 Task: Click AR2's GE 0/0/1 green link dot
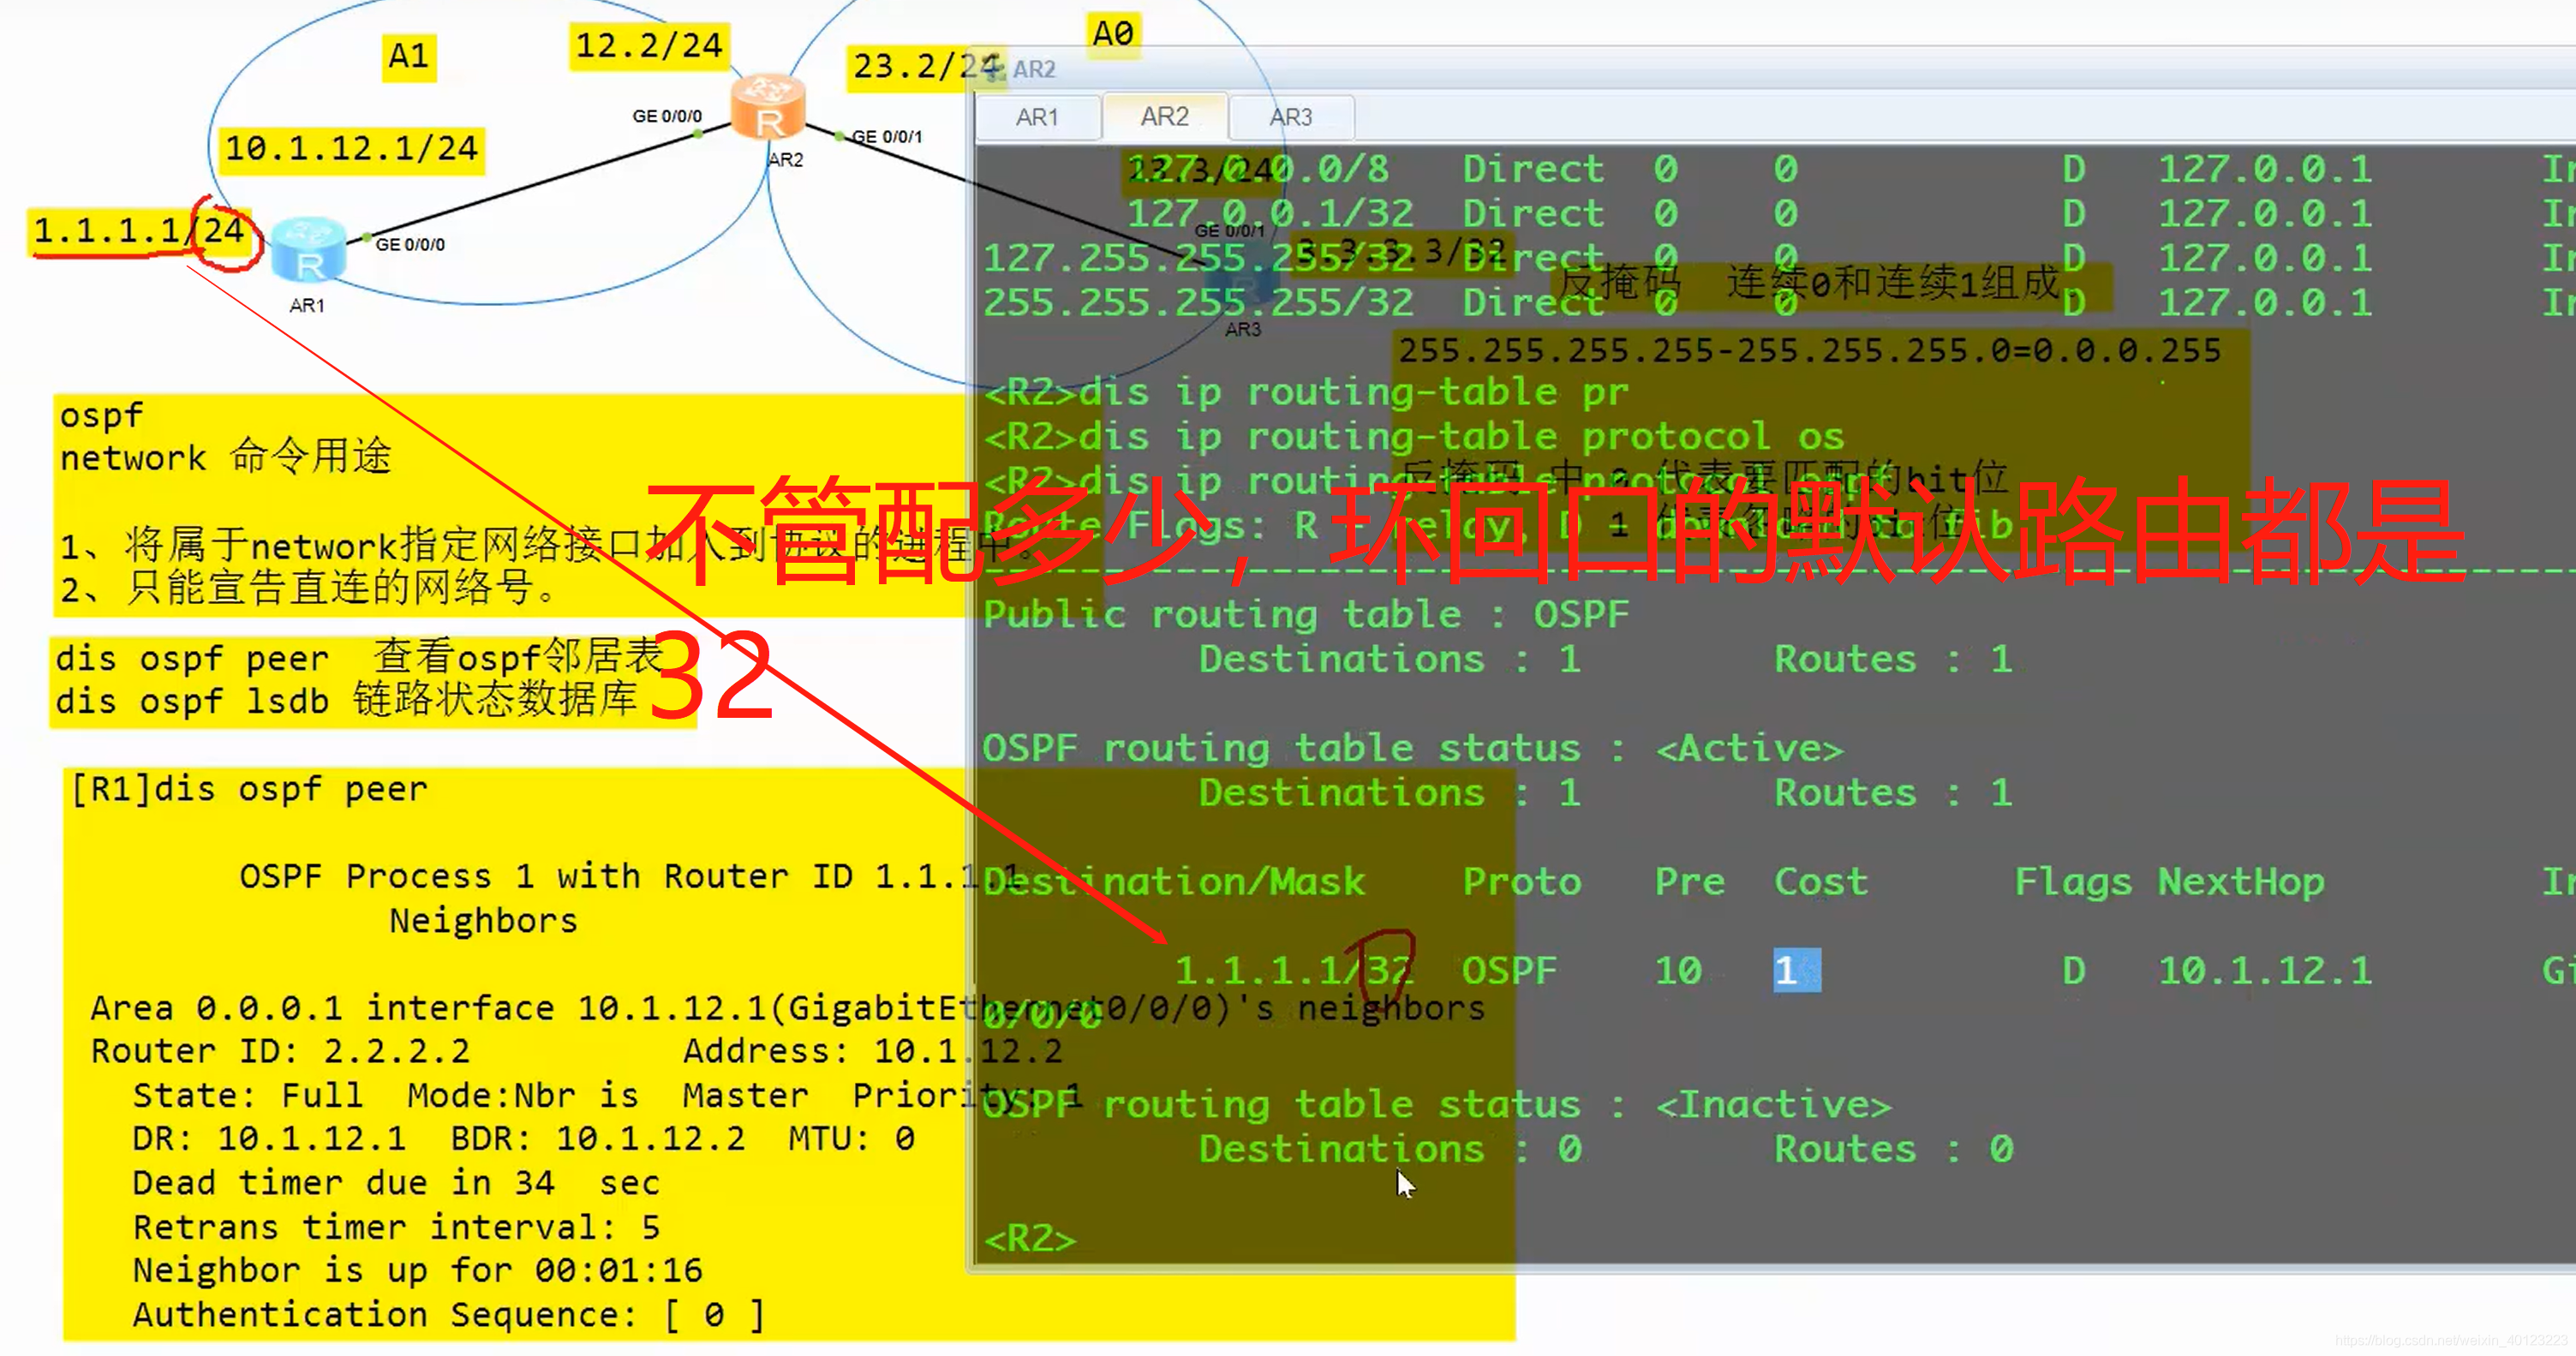pyautogui.click(x=840, y=136)
